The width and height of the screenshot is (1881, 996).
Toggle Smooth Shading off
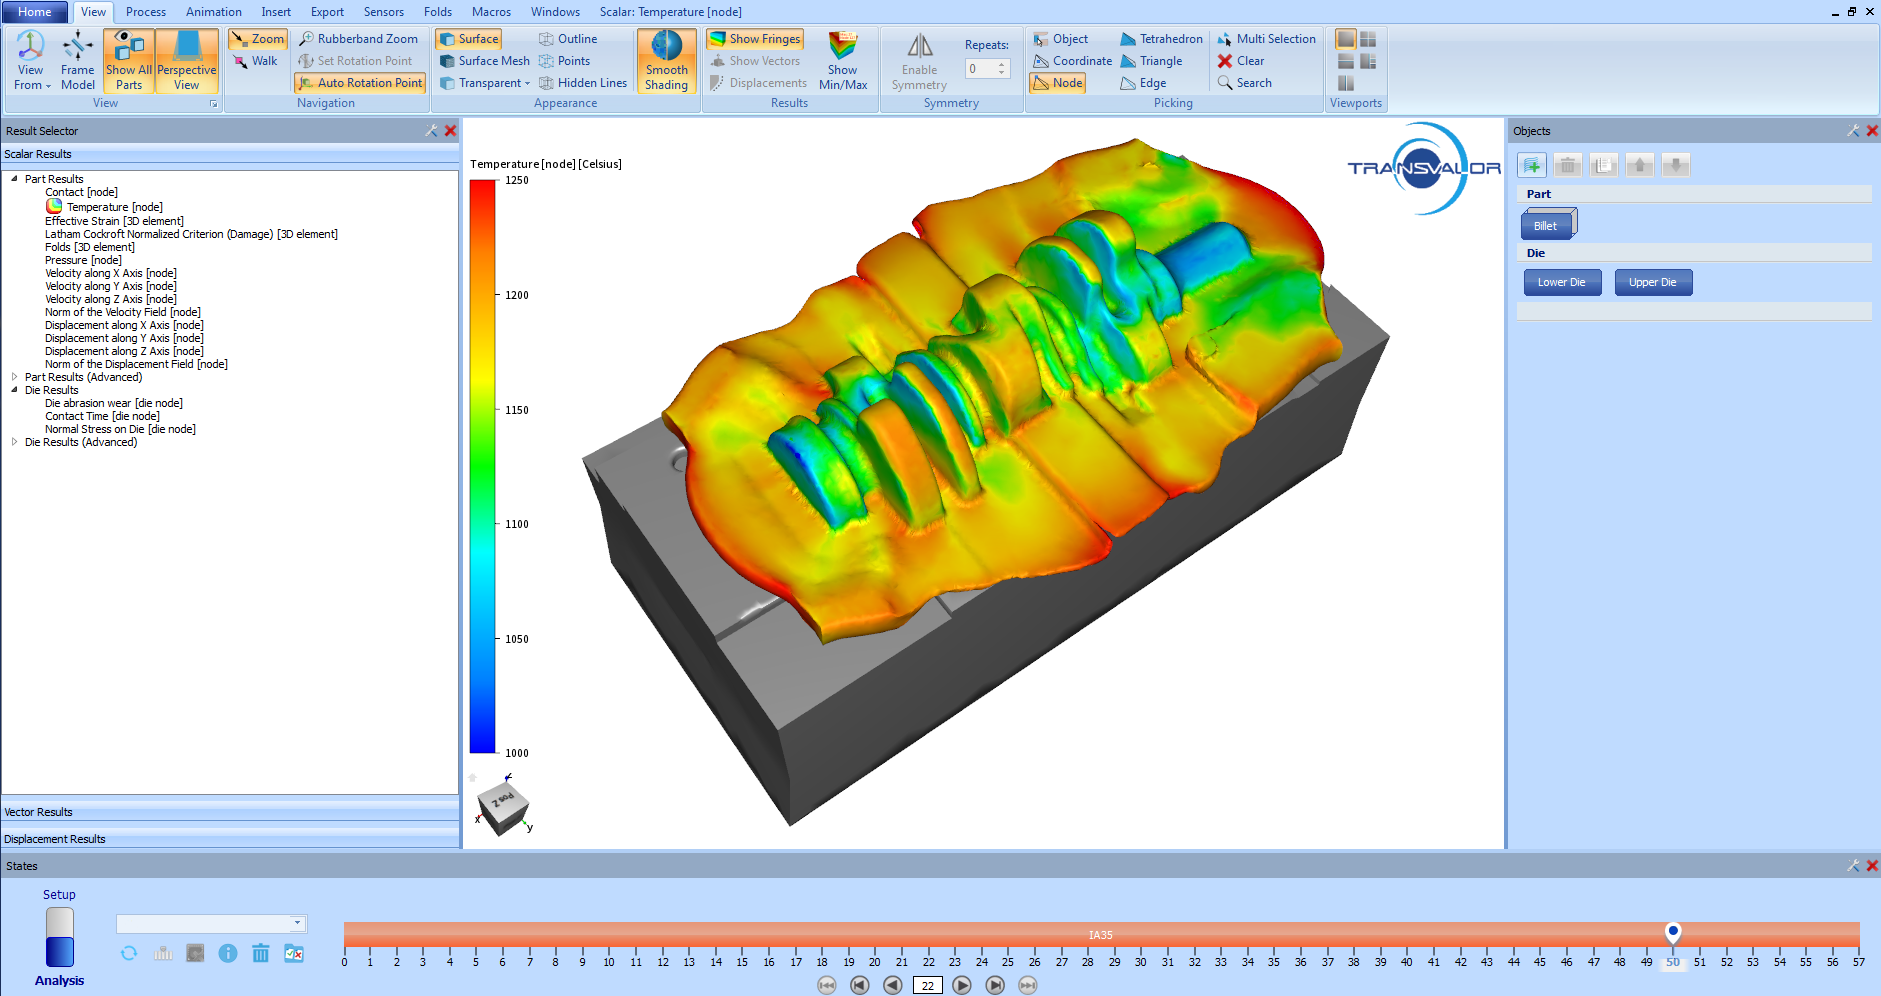(x=666, y=60)
